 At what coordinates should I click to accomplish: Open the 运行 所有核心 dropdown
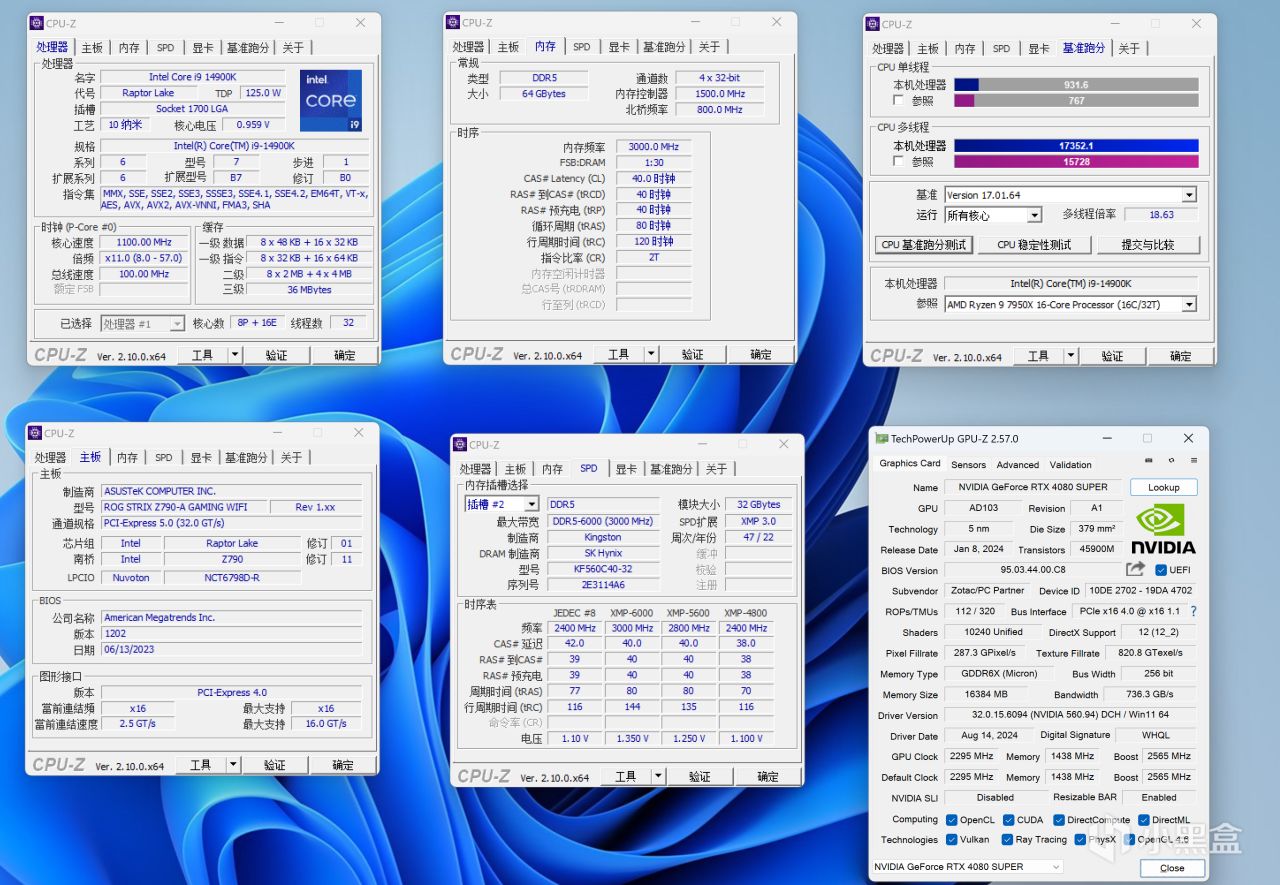(1034, 215)
